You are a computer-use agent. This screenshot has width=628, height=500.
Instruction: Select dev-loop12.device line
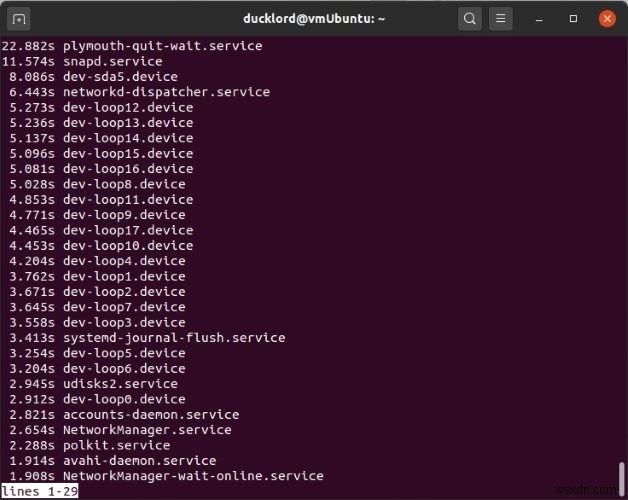click(101, 107)
